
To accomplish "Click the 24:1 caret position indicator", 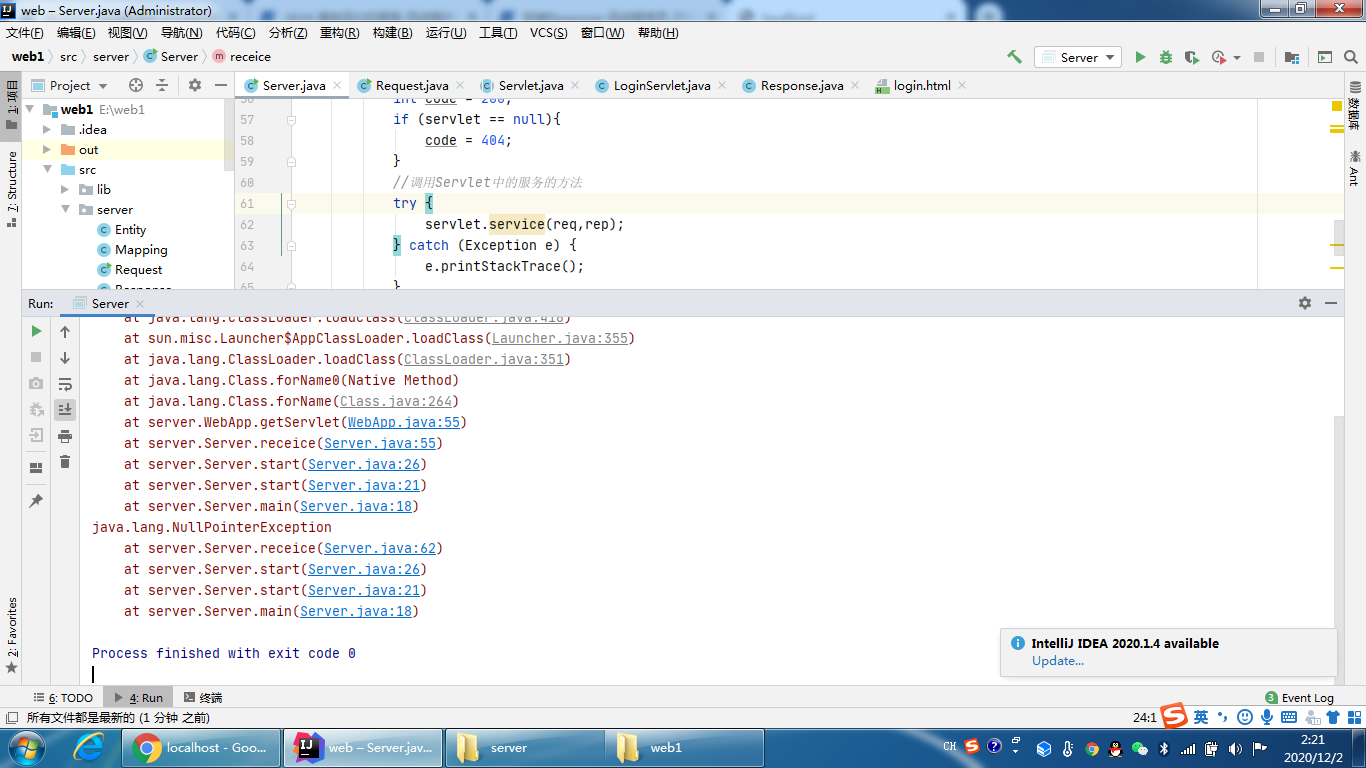I will tap(1145, 717).
